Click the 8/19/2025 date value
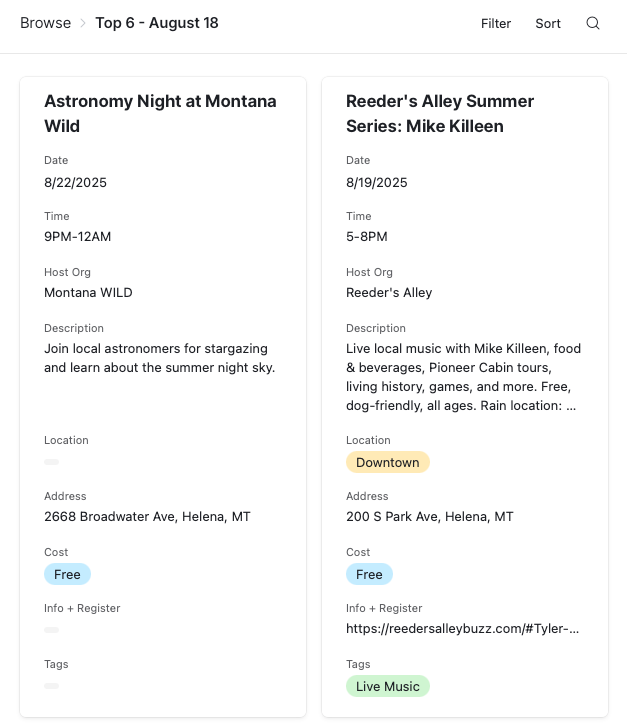Screen dimensions: 627x727 coord(376,182)
